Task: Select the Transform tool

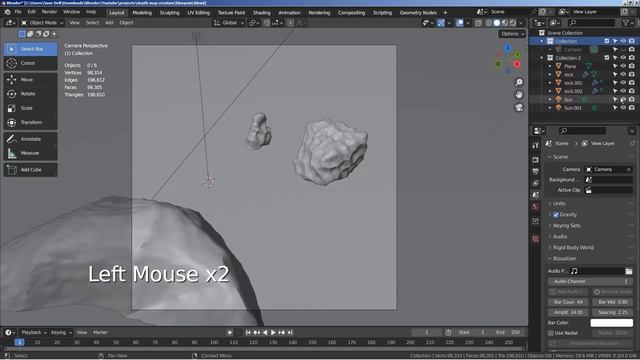Action: pyautogui.click(x=31, y=122)
